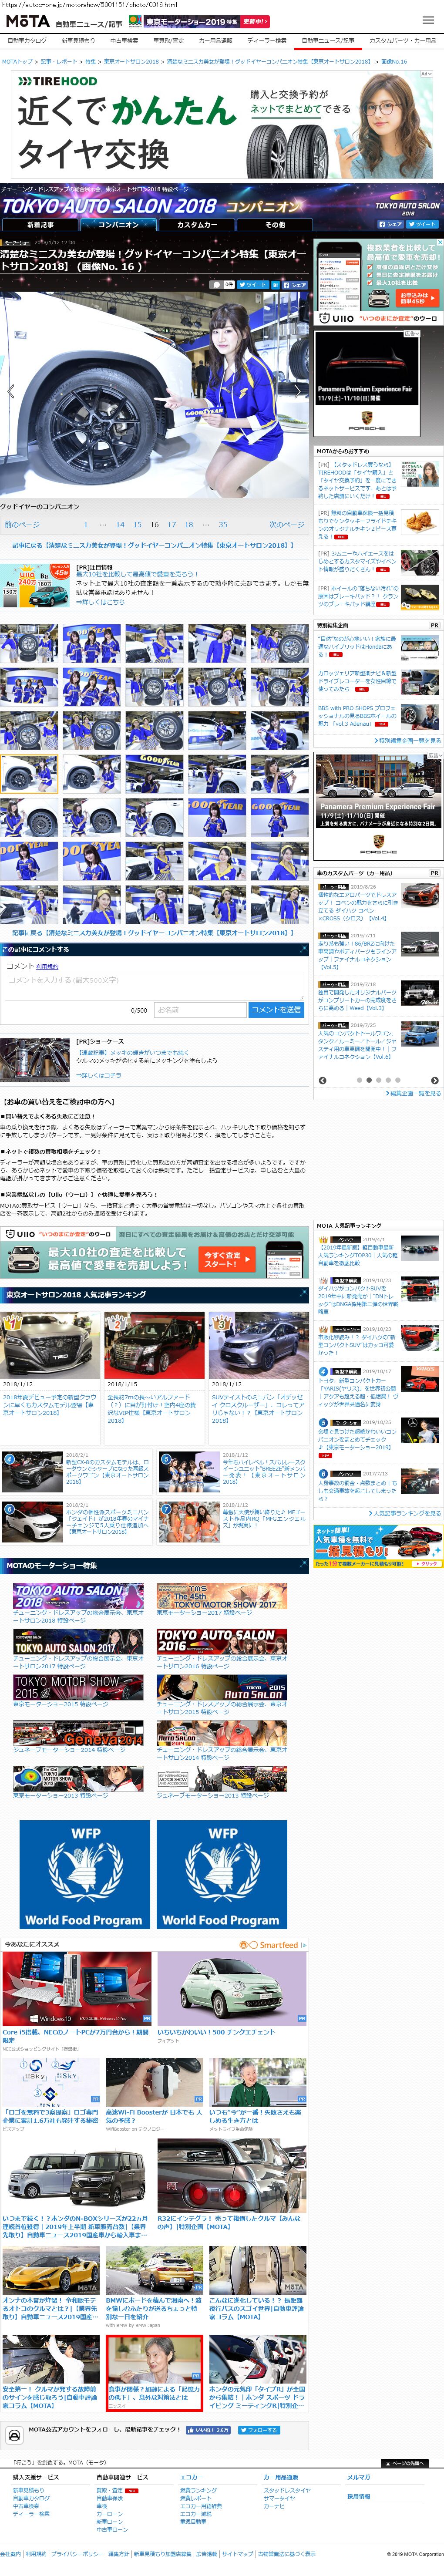Screen dimensions: 444x2576
Task: Open the 特別編集企画一覧を見る link
Action: [x=408, y=741]
